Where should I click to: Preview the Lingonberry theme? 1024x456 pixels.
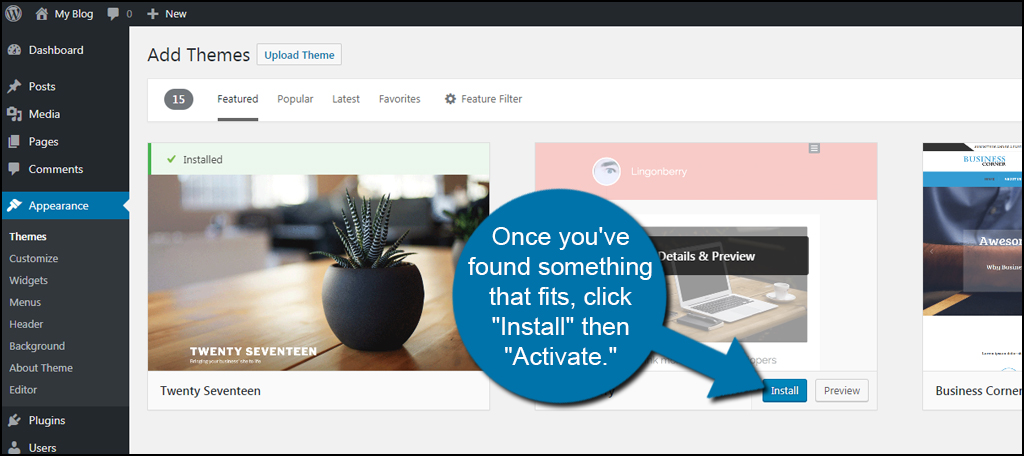point(842,391)
